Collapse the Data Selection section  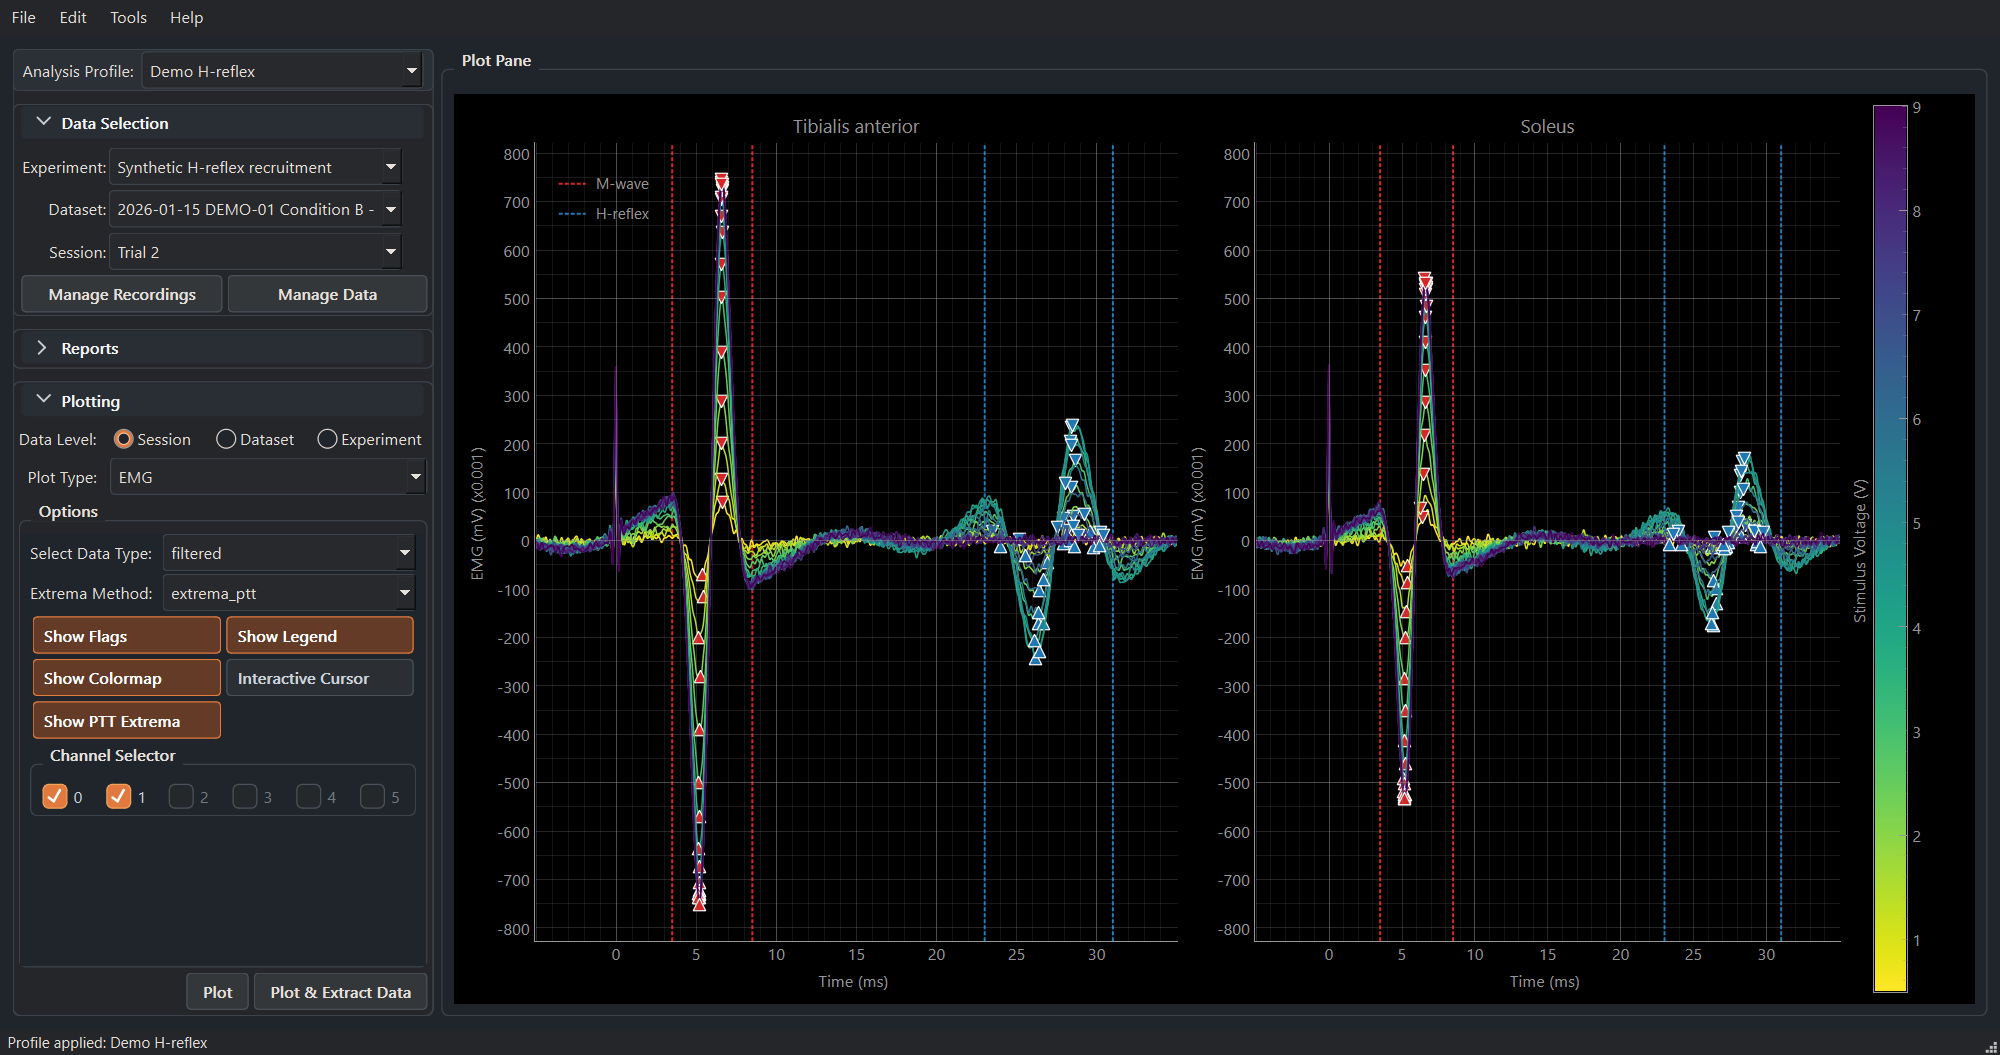pyautogui.click(x=222, y=123)
